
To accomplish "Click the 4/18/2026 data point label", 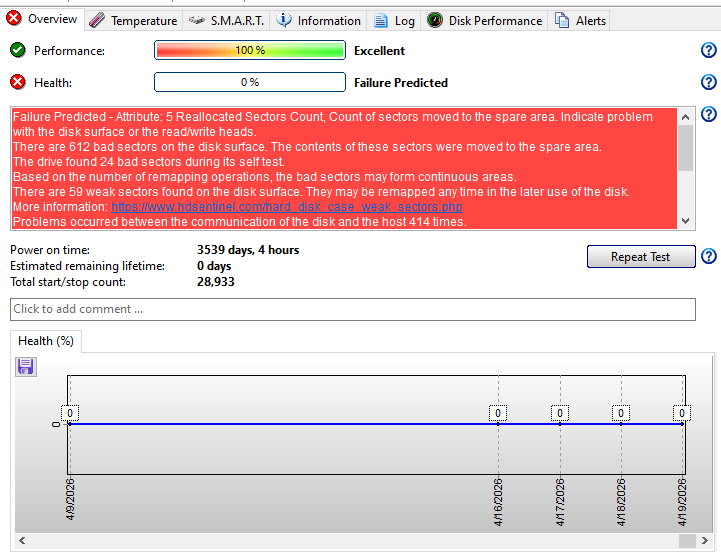I will point(621,413).
